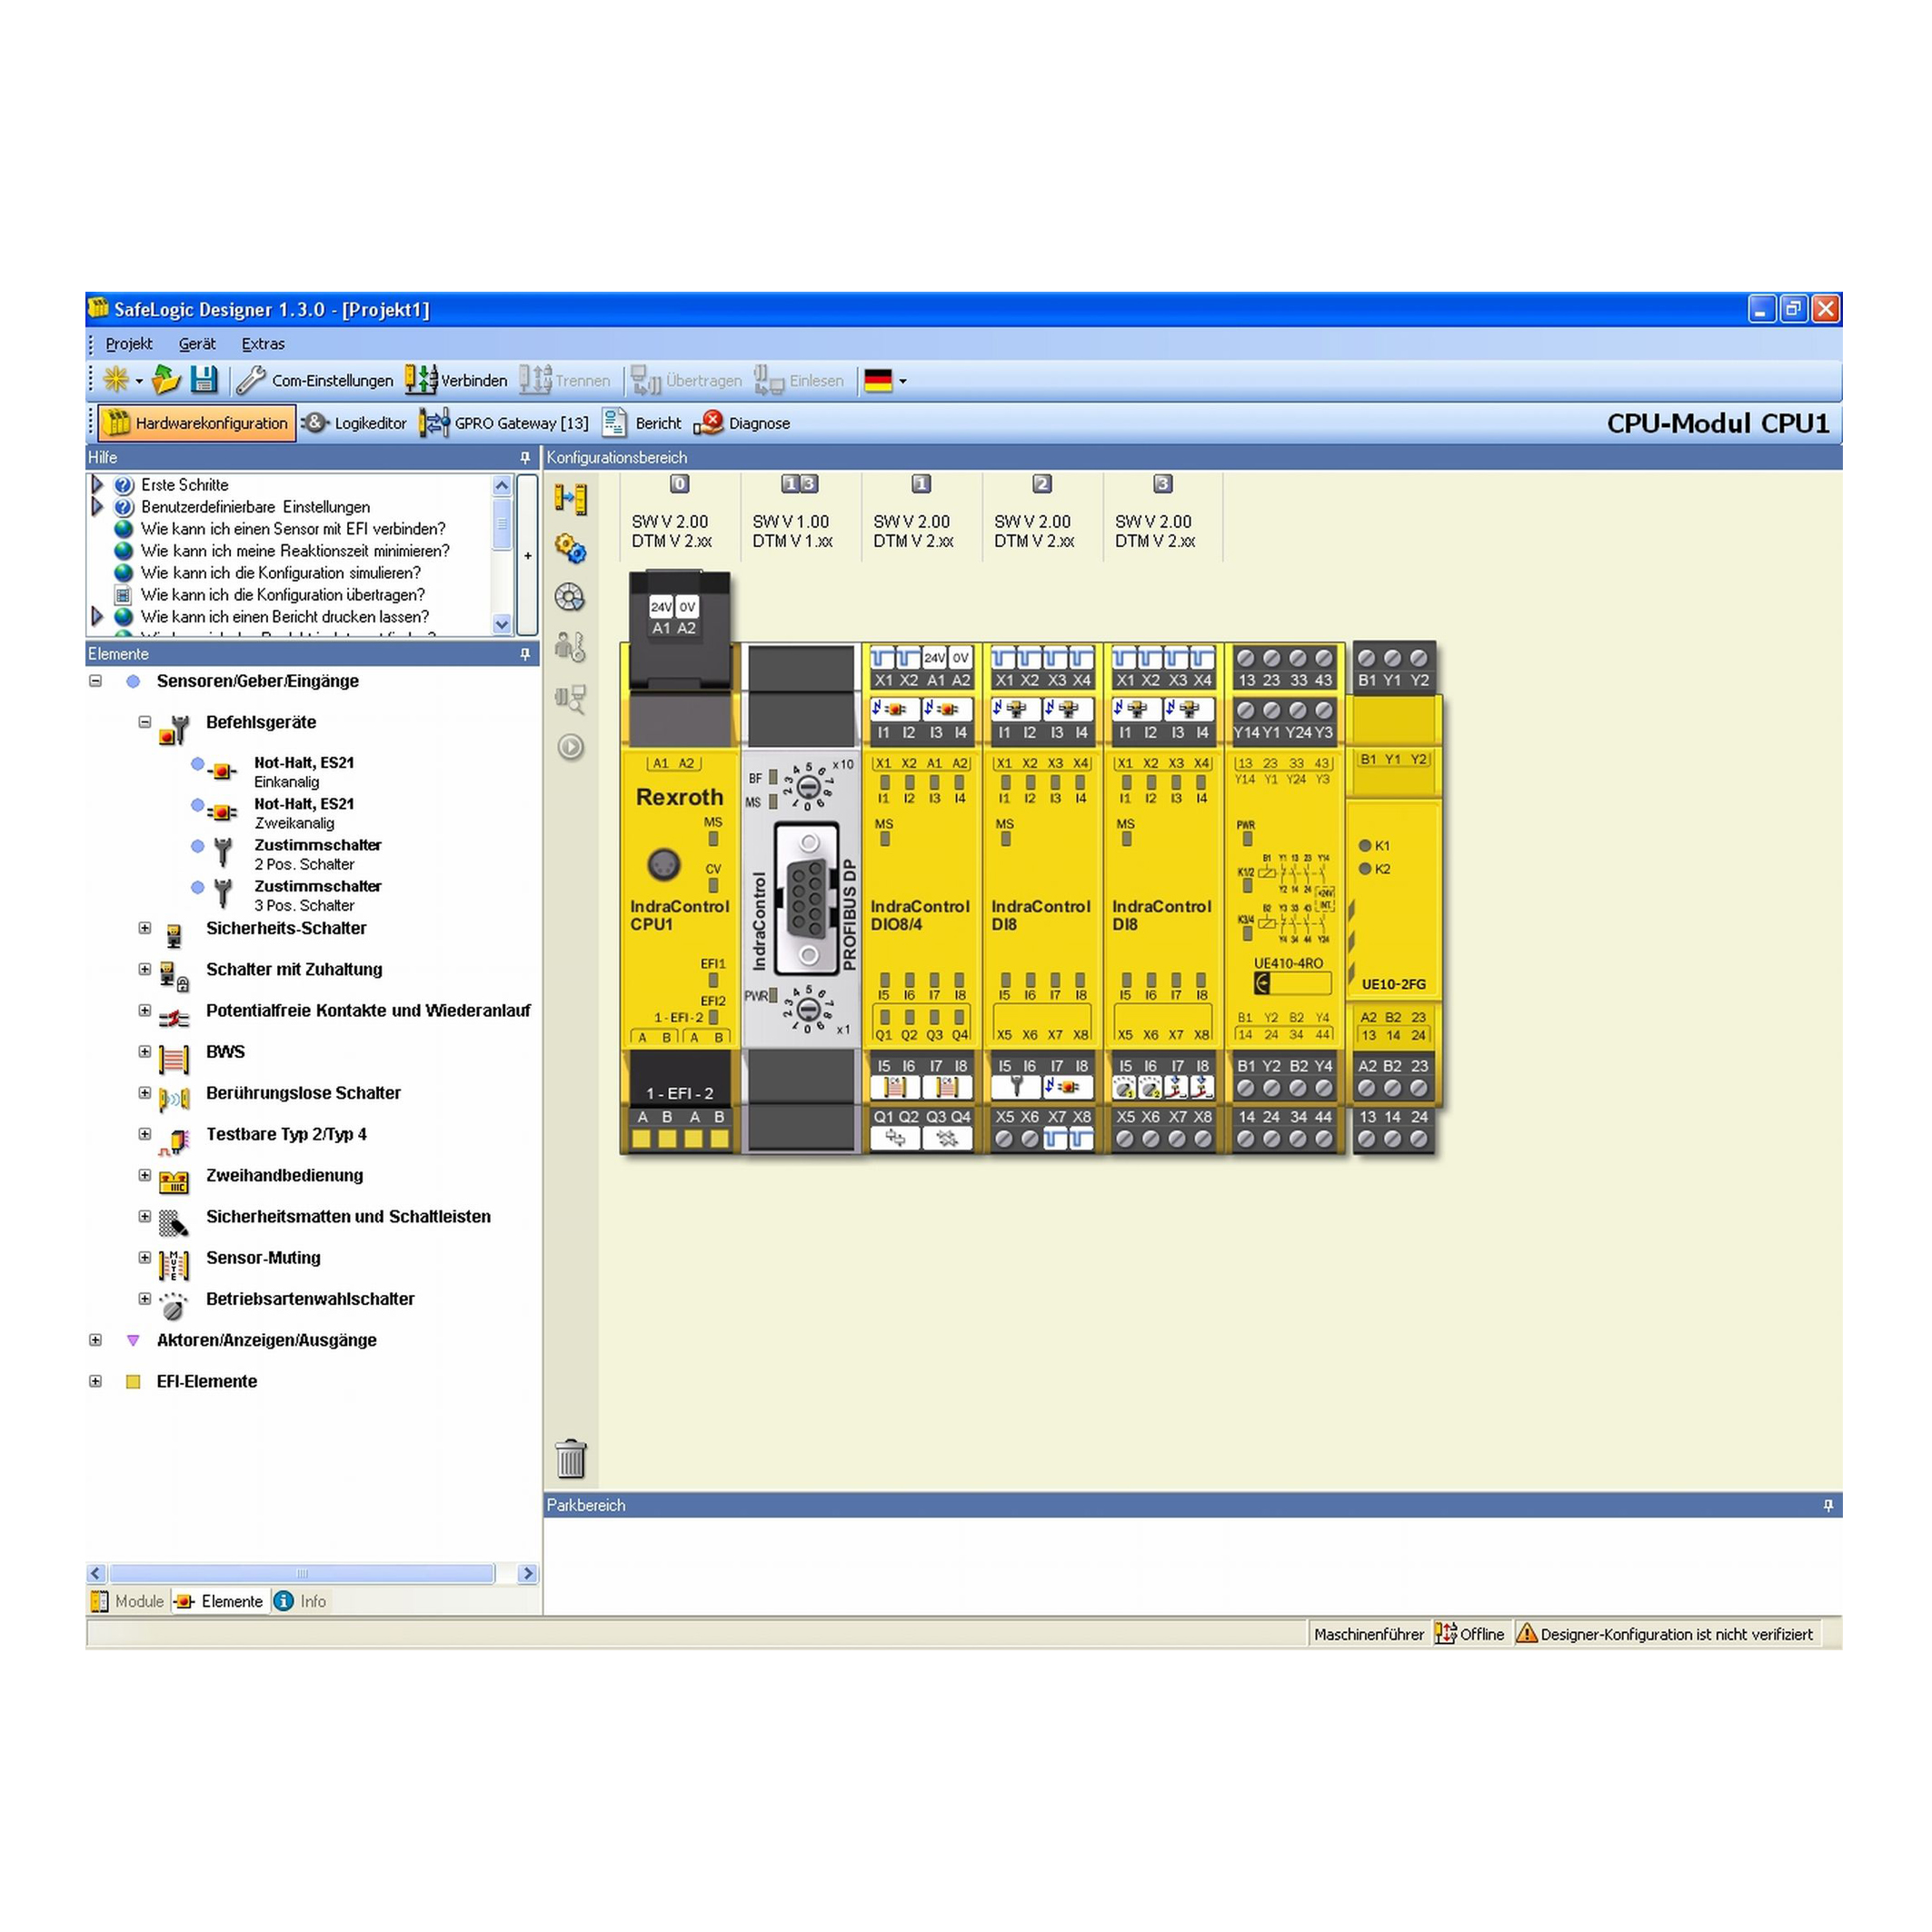
Task: Expand the Sicherheits-Schalter tree node
Action: point(145,929)
